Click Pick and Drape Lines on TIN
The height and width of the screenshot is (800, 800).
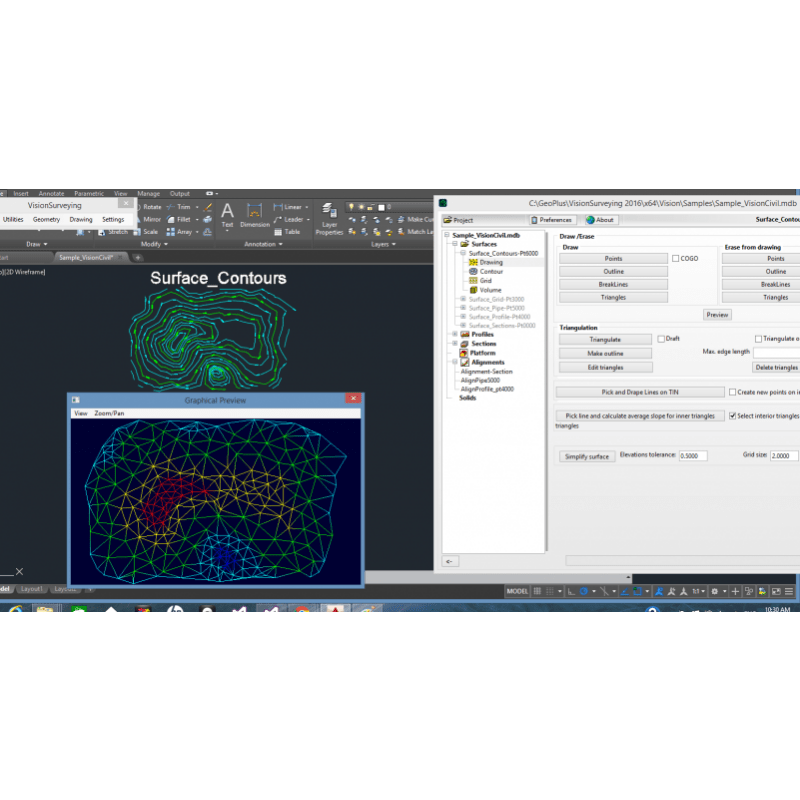(640, 392)
